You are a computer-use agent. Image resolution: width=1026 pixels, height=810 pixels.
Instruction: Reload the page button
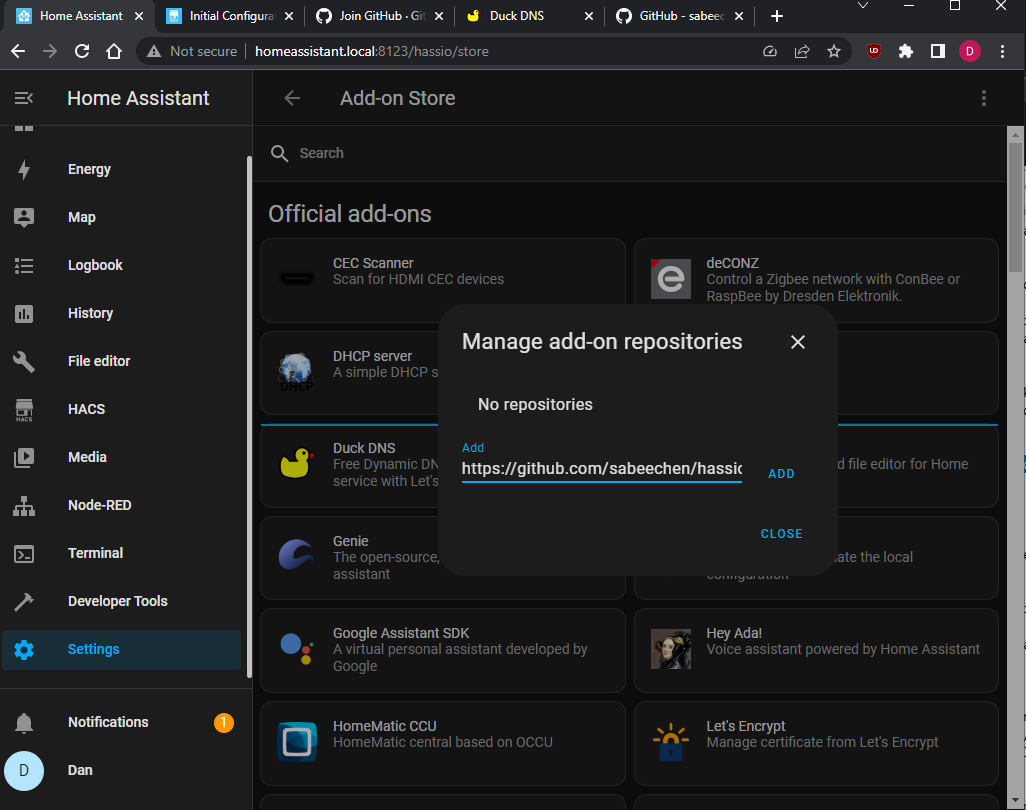pyautogui.click(x=82, y=51)
